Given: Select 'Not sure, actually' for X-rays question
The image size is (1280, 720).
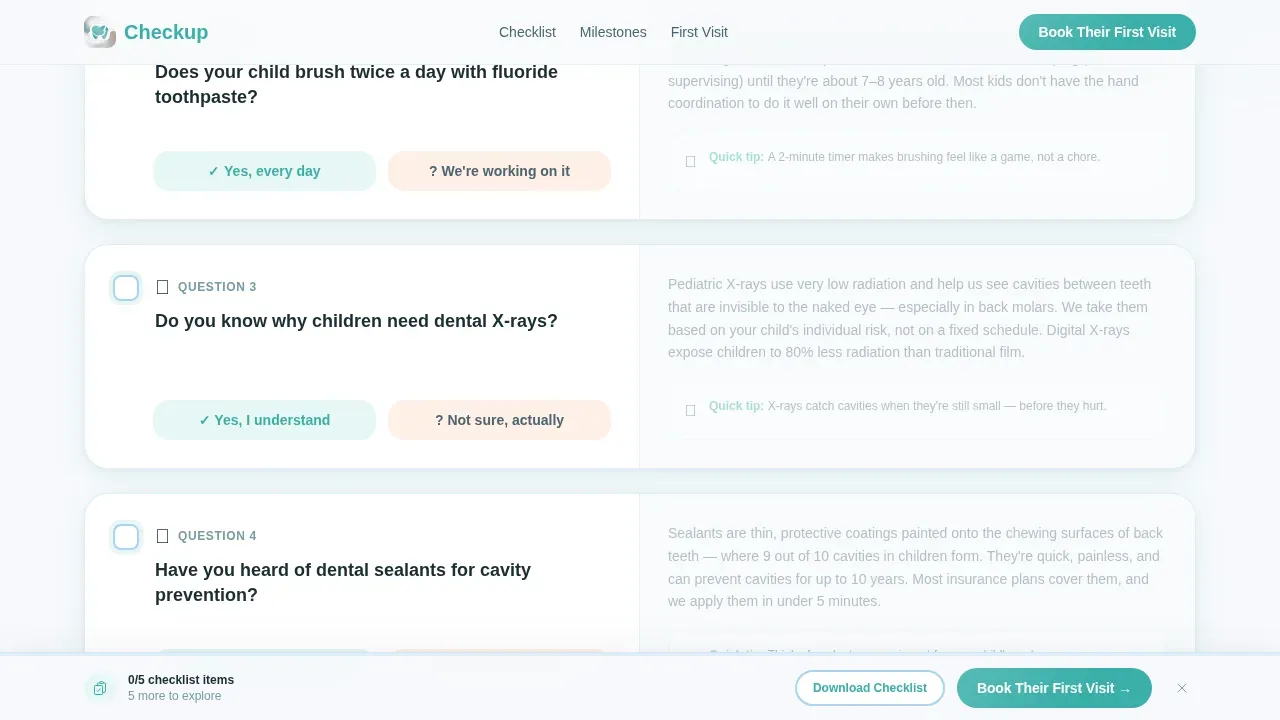Looking at the screenshot, I should coord(499,420).
